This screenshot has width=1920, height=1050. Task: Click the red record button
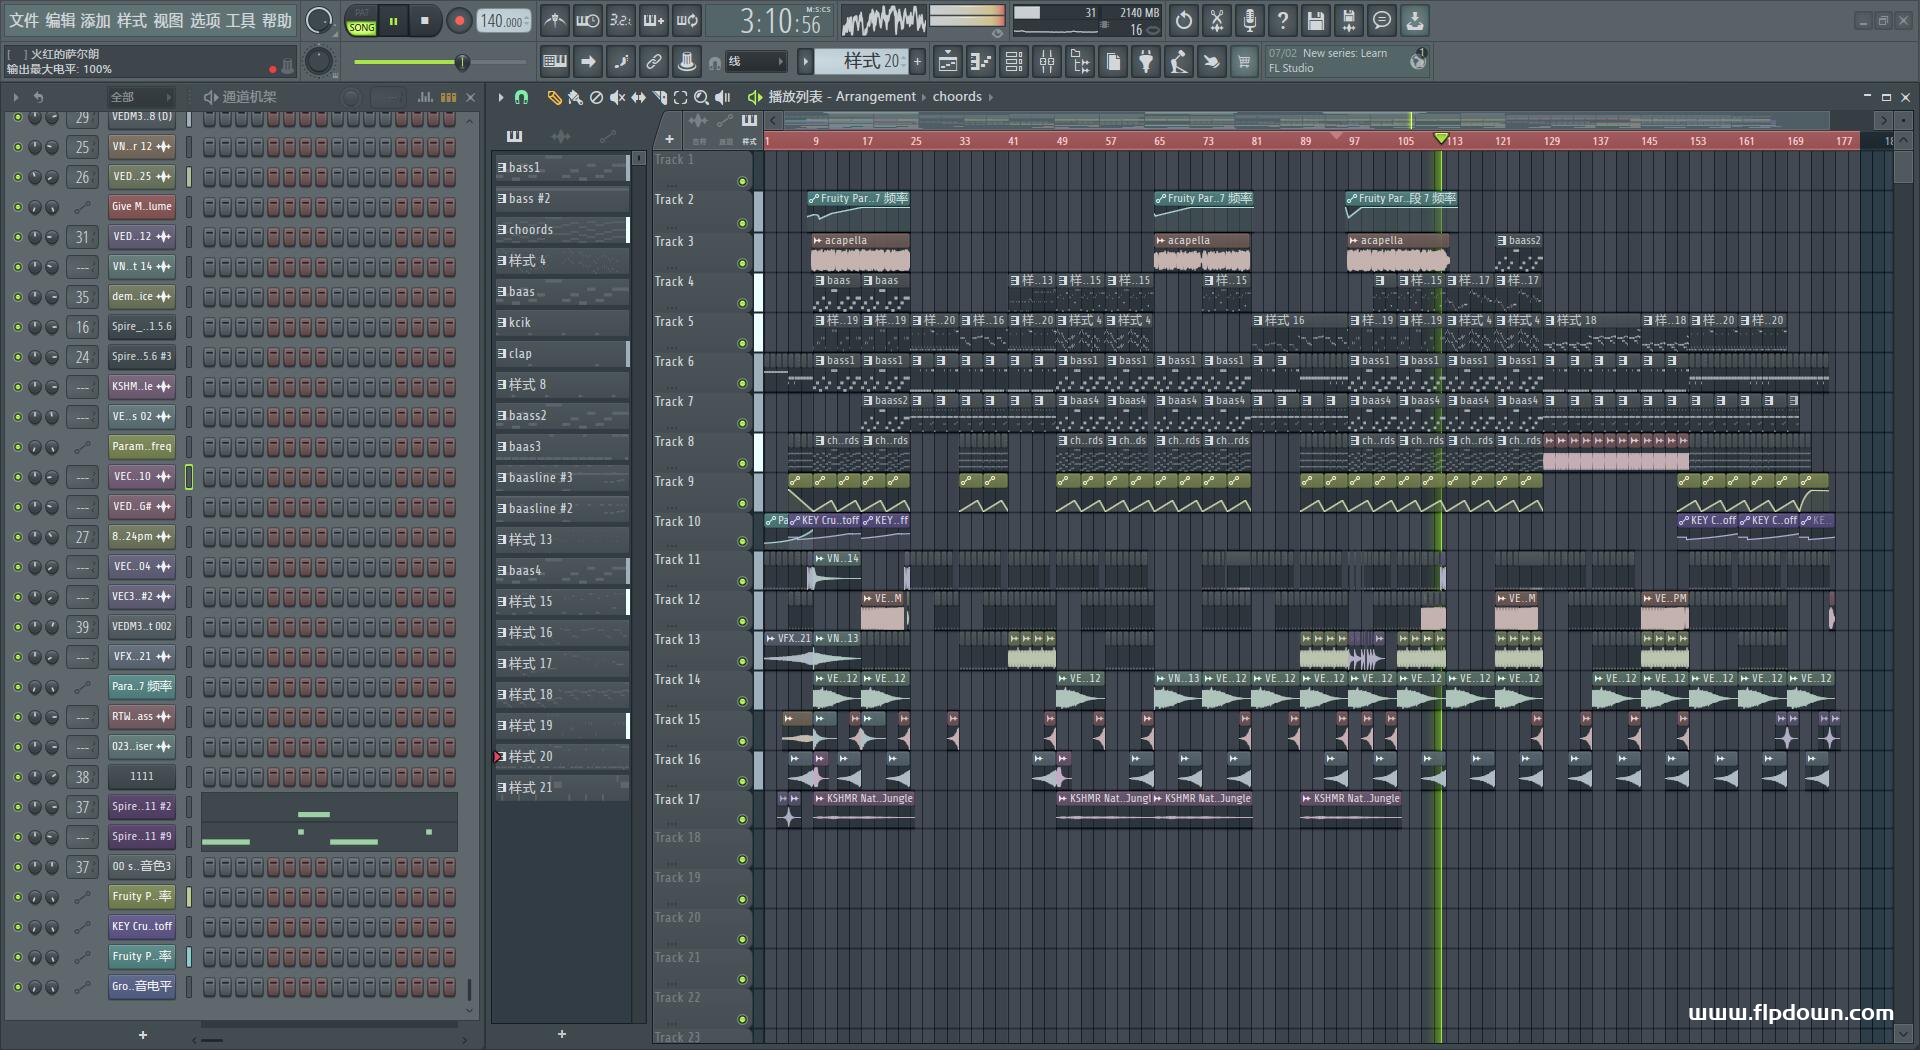[x=459, y=21]
